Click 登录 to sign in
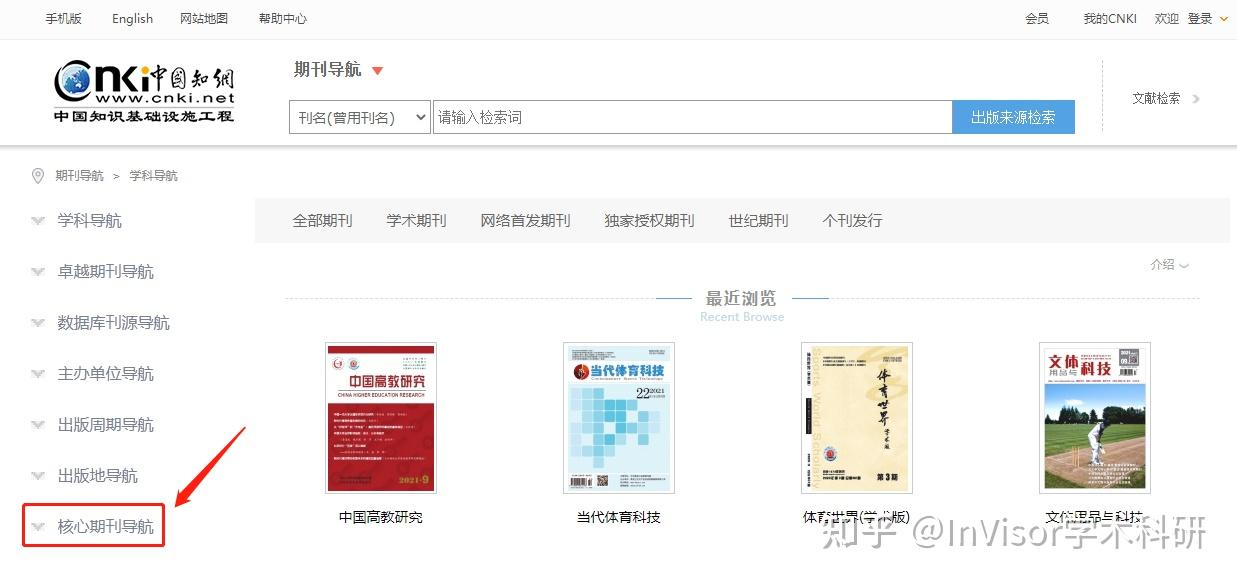 pyautogui.click(x=1199, y=18)
